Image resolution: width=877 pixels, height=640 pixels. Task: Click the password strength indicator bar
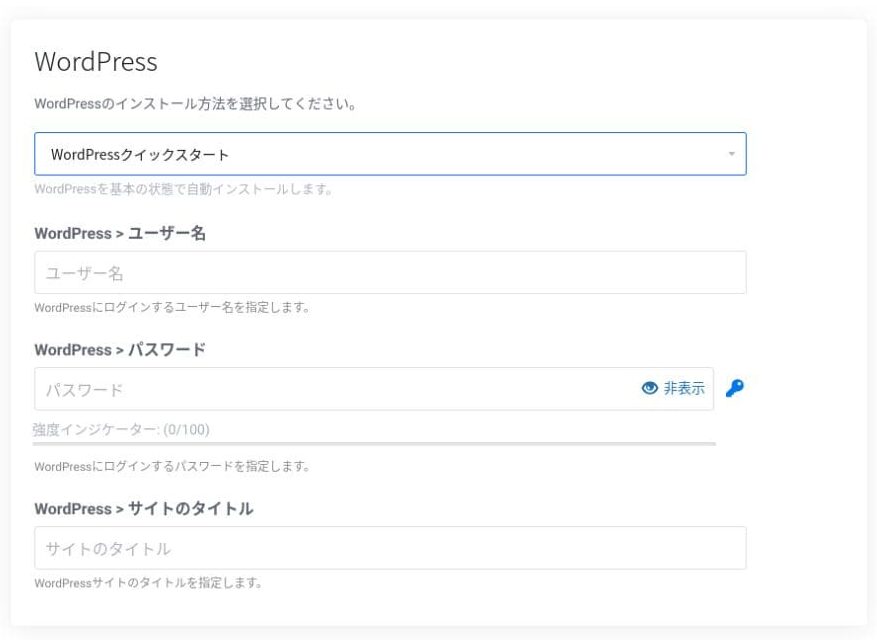pyautogui.click(x=374, y=442)
